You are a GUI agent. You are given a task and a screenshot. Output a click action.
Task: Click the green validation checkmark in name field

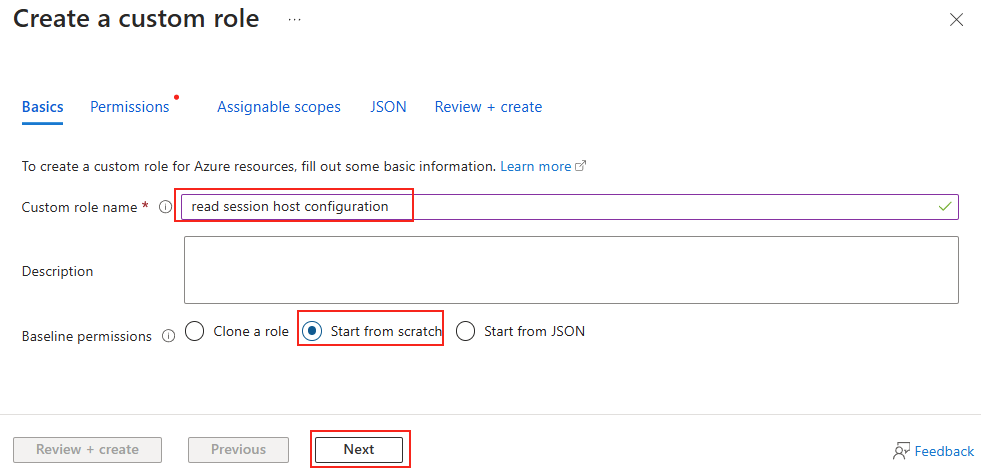pos(945,206)
